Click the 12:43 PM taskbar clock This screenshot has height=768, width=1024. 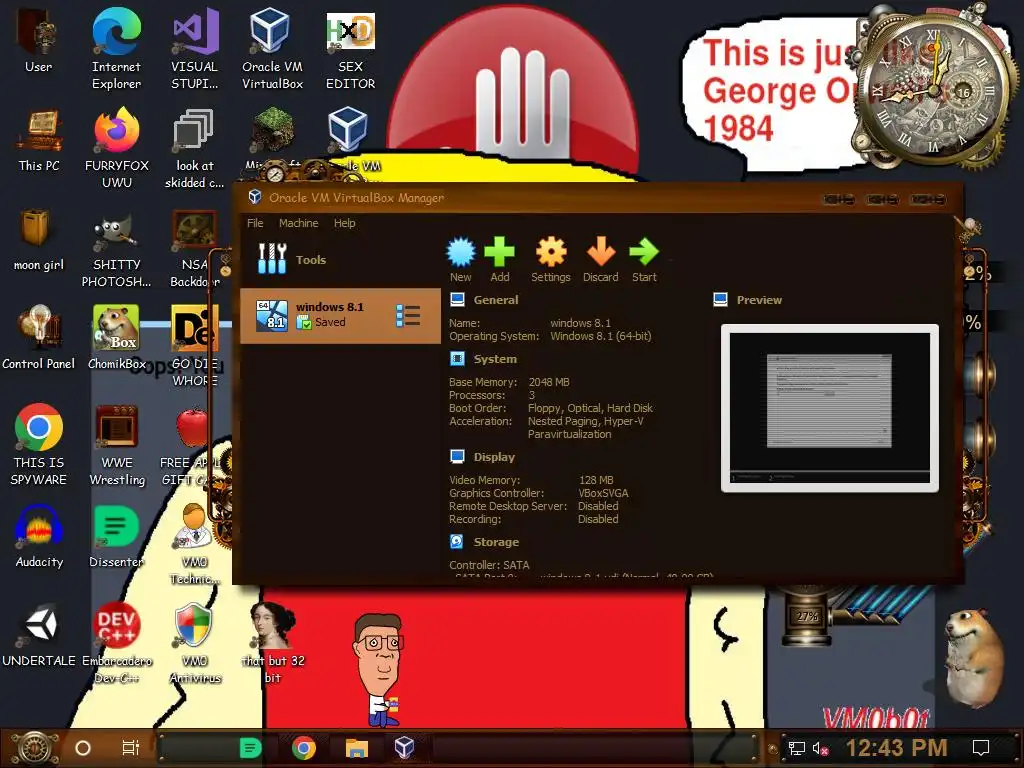pyautogui.click(x=896, y=748)
